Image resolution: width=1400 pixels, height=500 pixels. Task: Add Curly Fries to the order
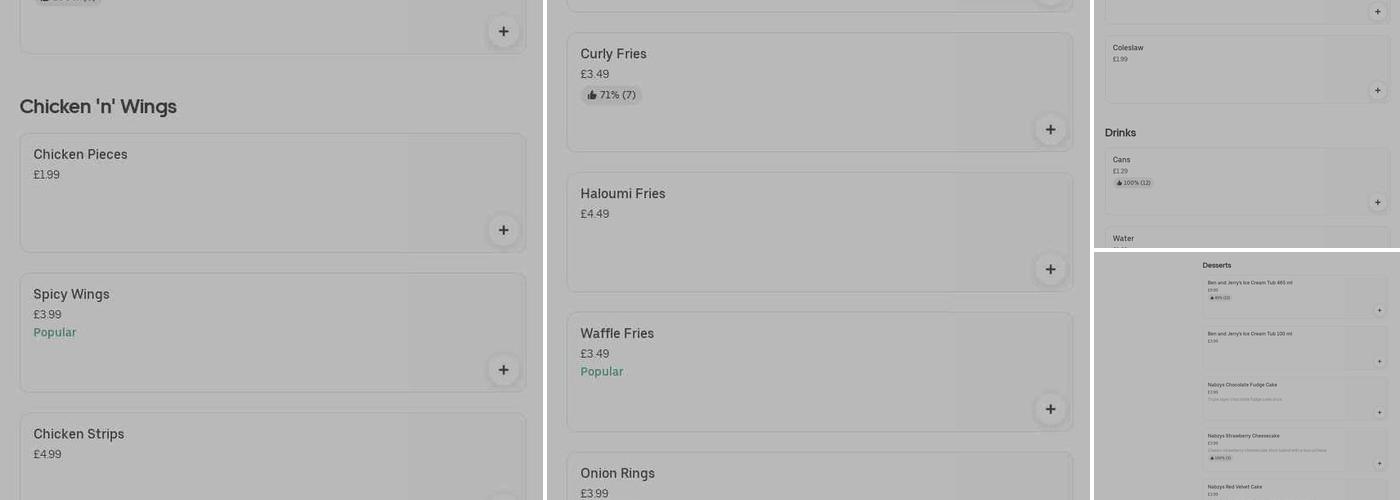point(1050,130)
